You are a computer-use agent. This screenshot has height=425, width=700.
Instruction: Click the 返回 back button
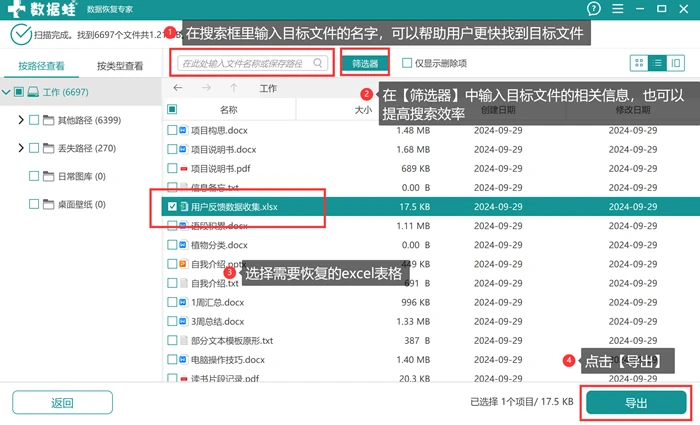pos(62,403)
